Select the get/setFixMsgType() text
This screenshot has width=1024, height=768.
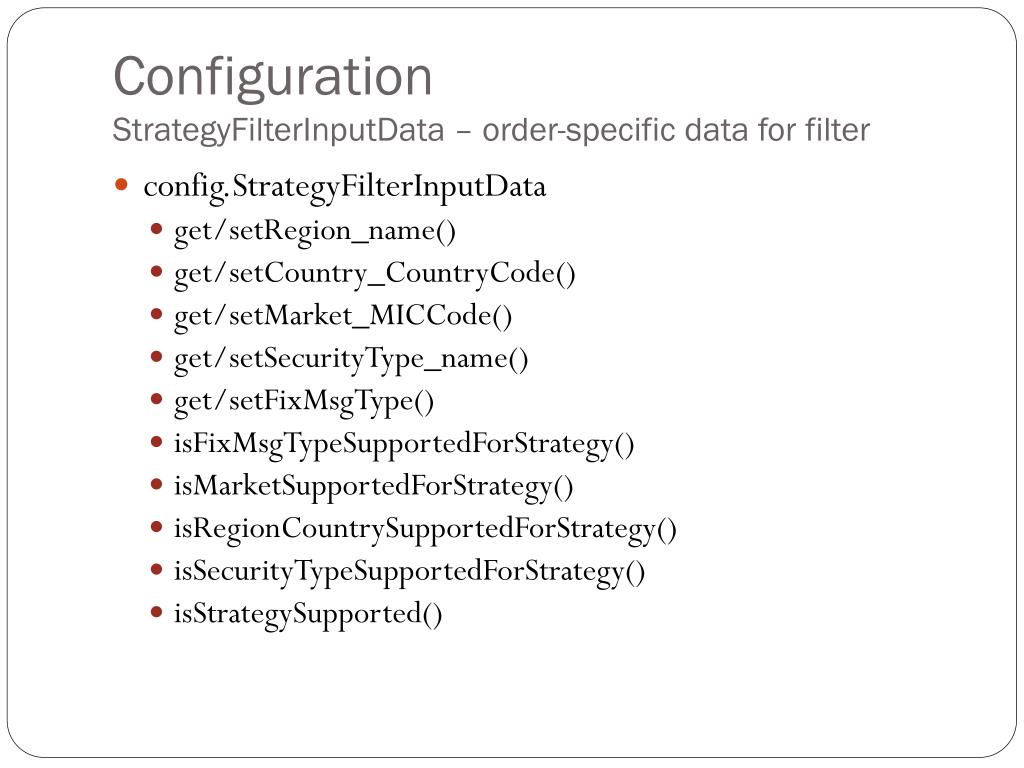pos(304,401)
